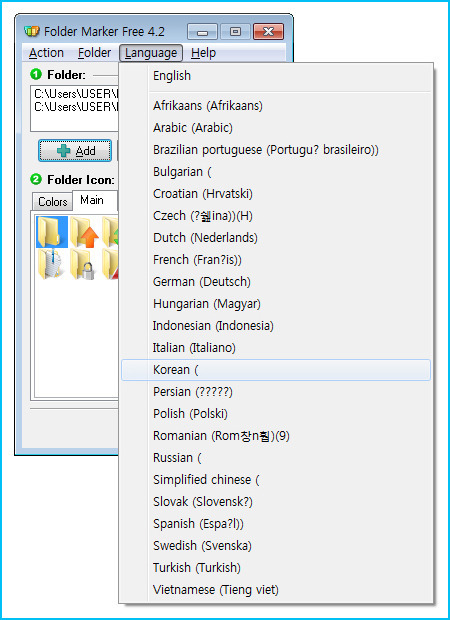Viewport: 450px width, 620px height.
Task: Select Polish (Polski)
Action: 276,414
